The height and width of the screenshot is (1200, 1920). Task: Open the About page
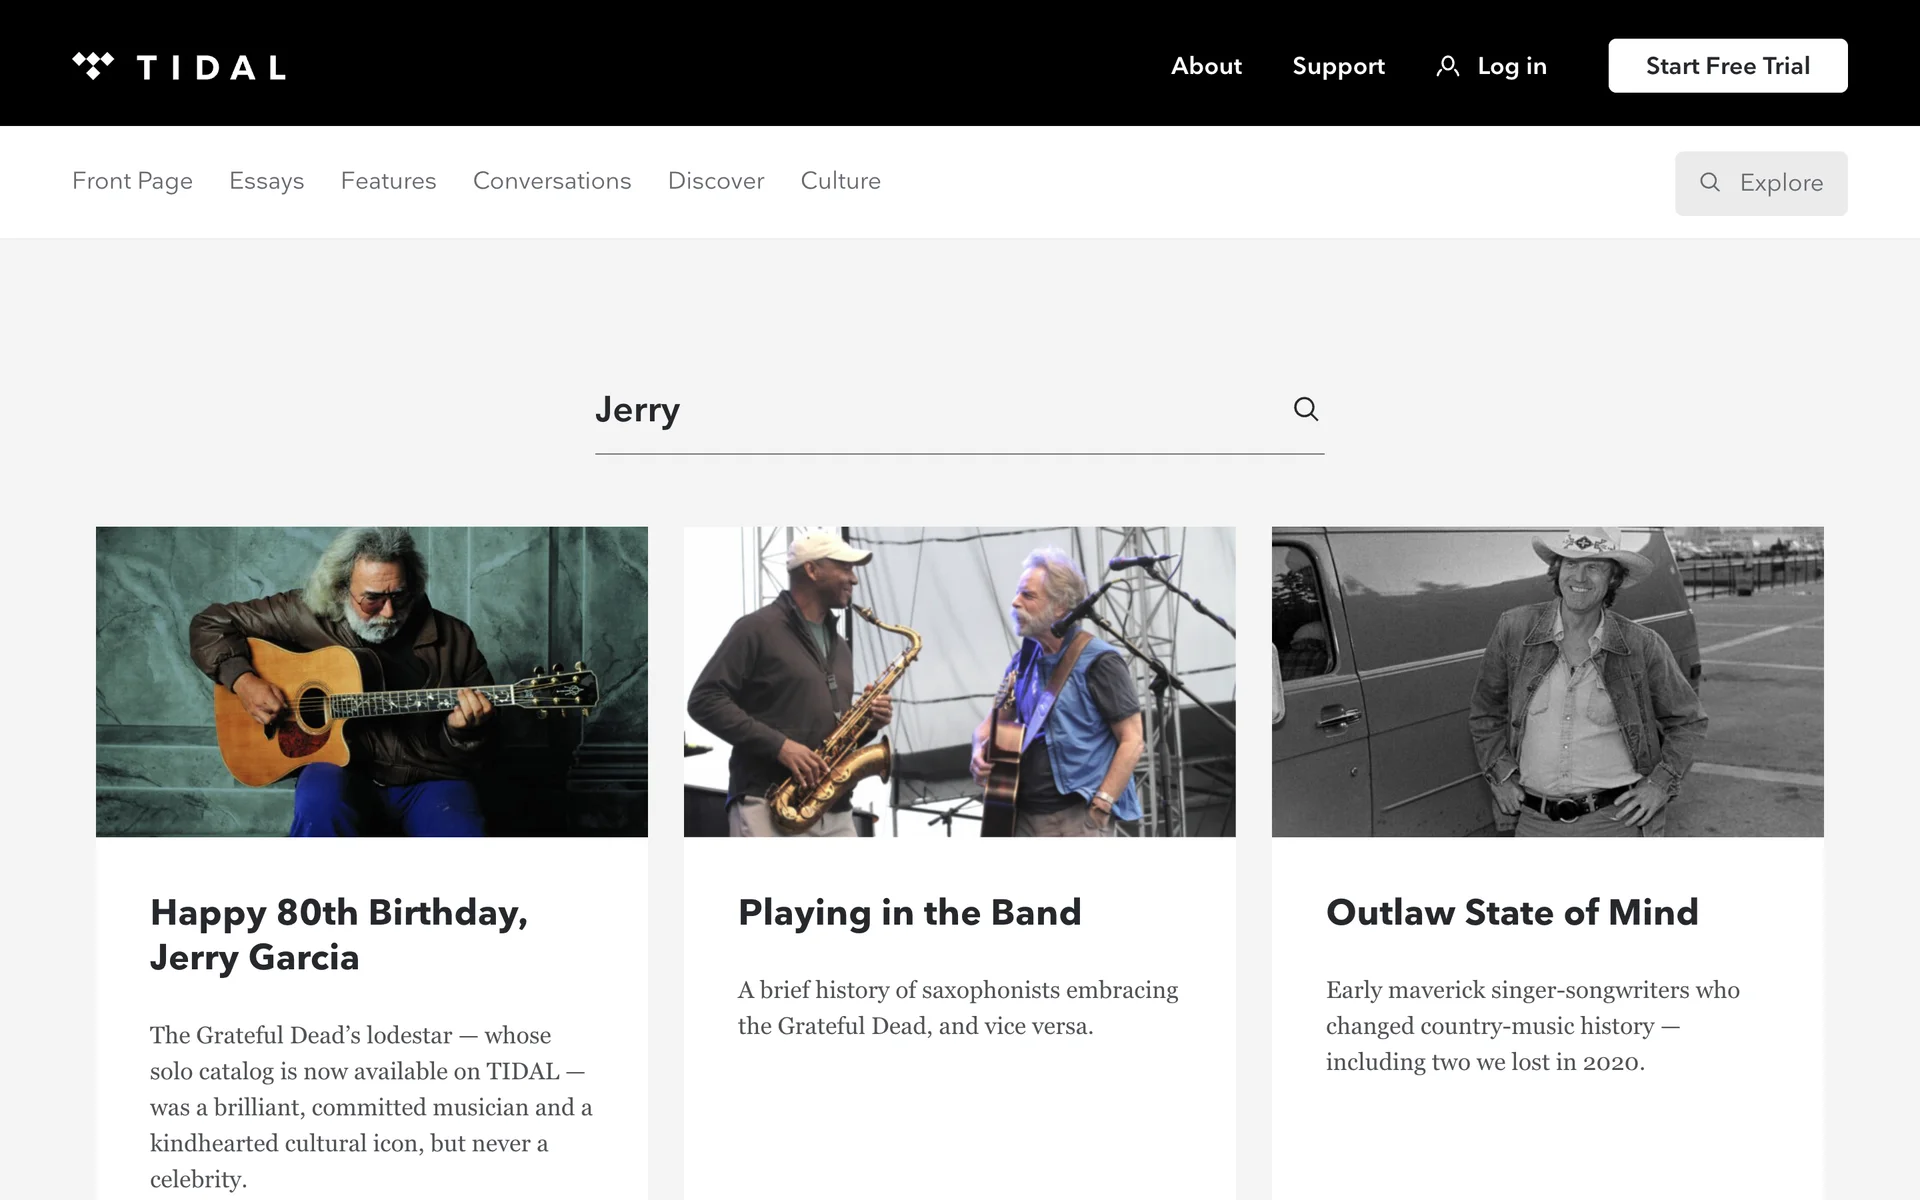tap(1206, 66)
